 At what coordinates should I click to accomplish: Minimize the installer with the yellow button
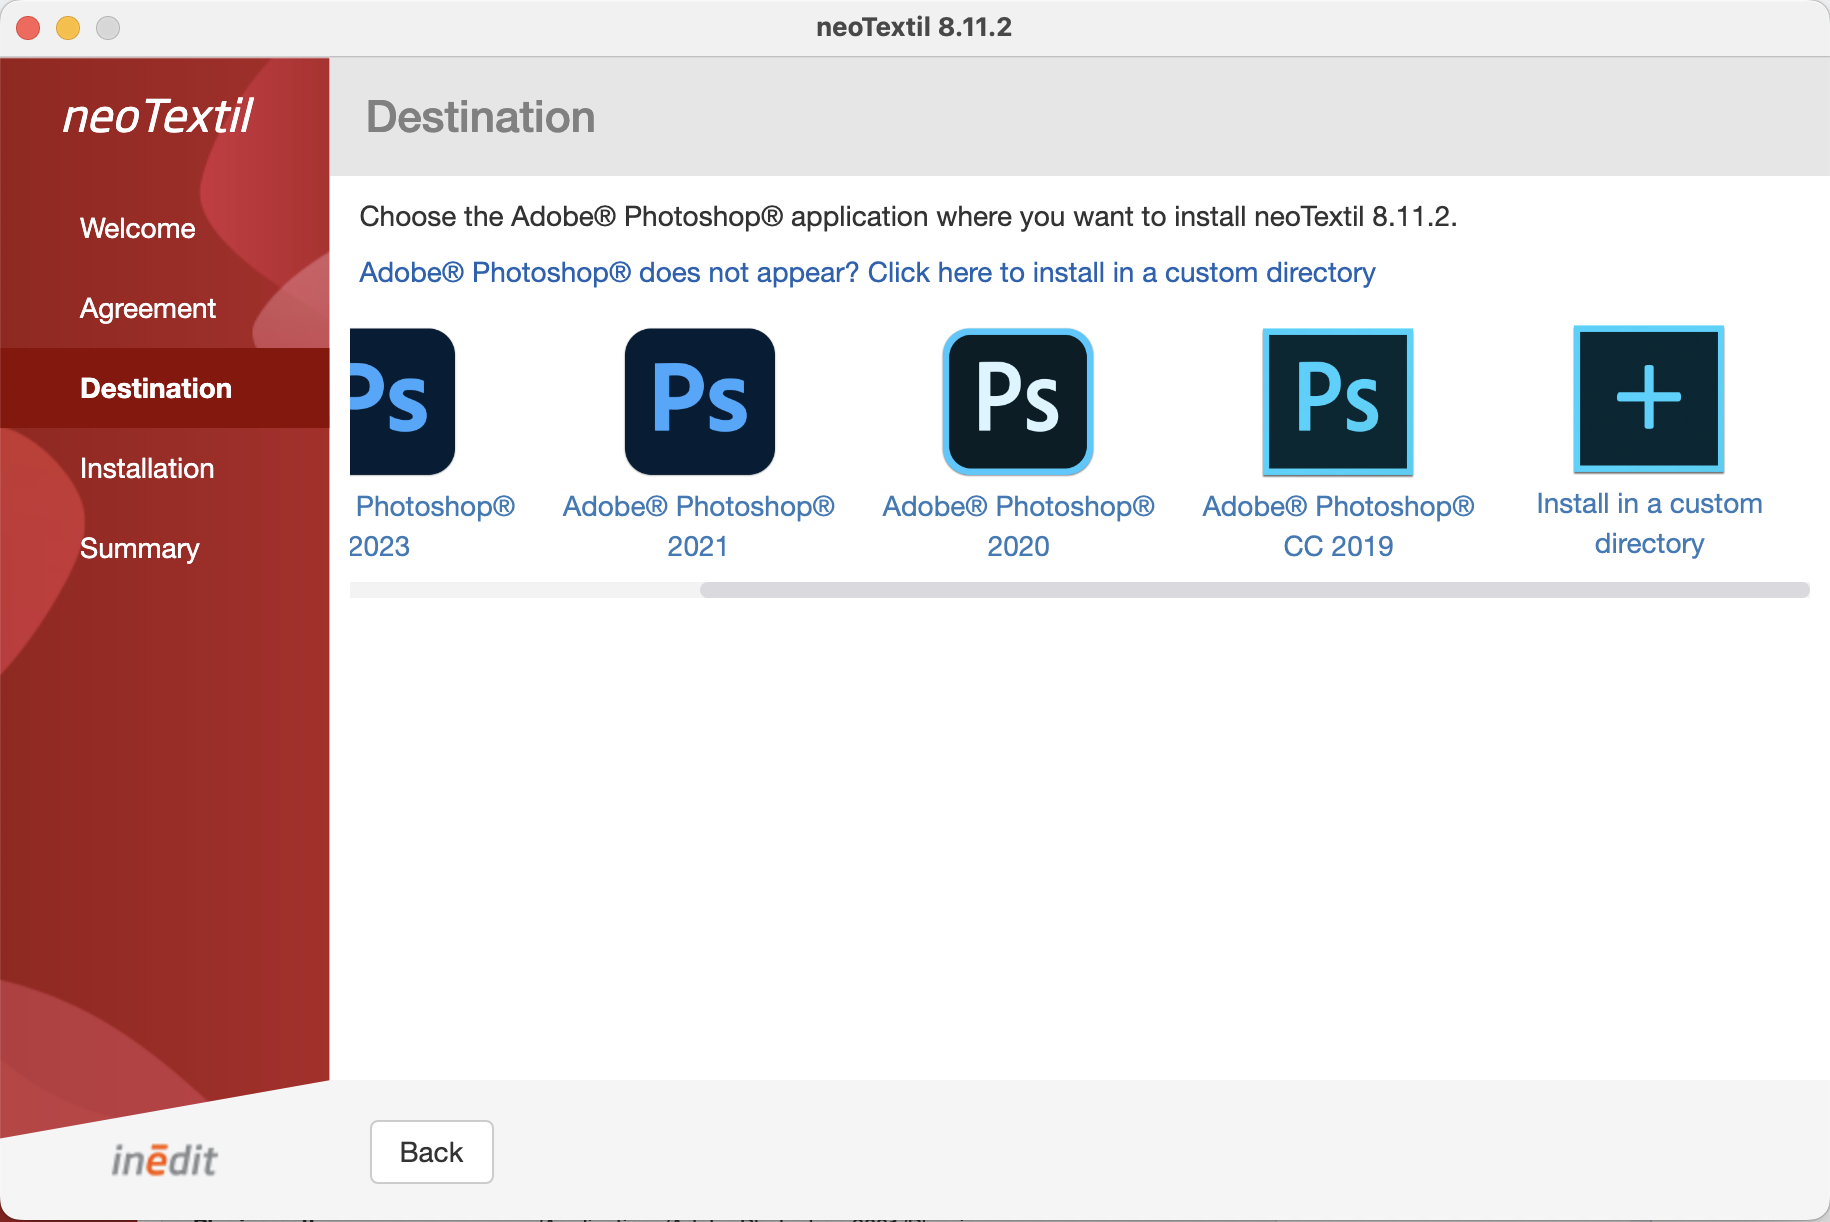coord(68,28)
